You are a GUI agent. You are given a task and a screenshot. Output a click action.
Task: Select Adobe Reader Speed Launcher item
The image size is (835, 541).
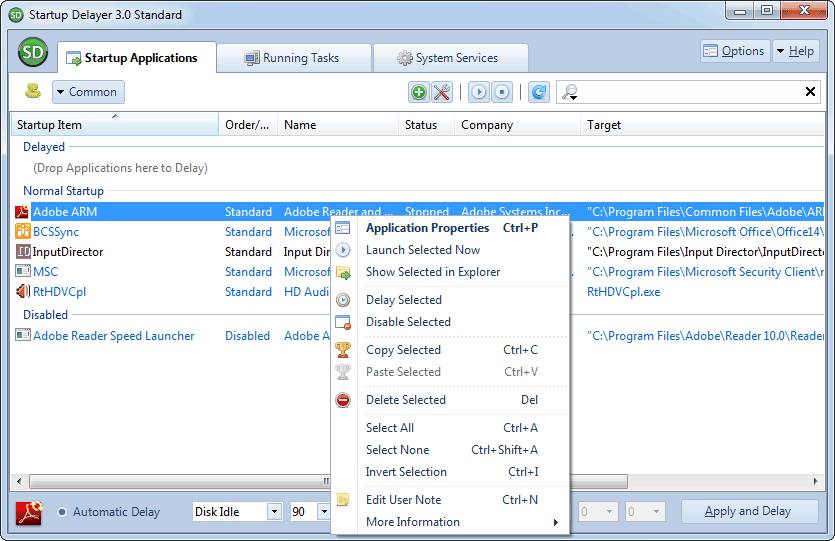pos(113,335)
